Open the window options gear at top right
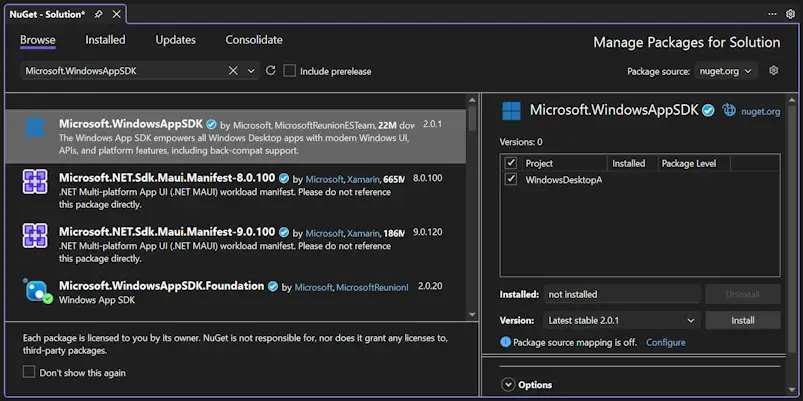Image resolution: width=803 pixels, height=401 pixels. click(x=790, y=14)
